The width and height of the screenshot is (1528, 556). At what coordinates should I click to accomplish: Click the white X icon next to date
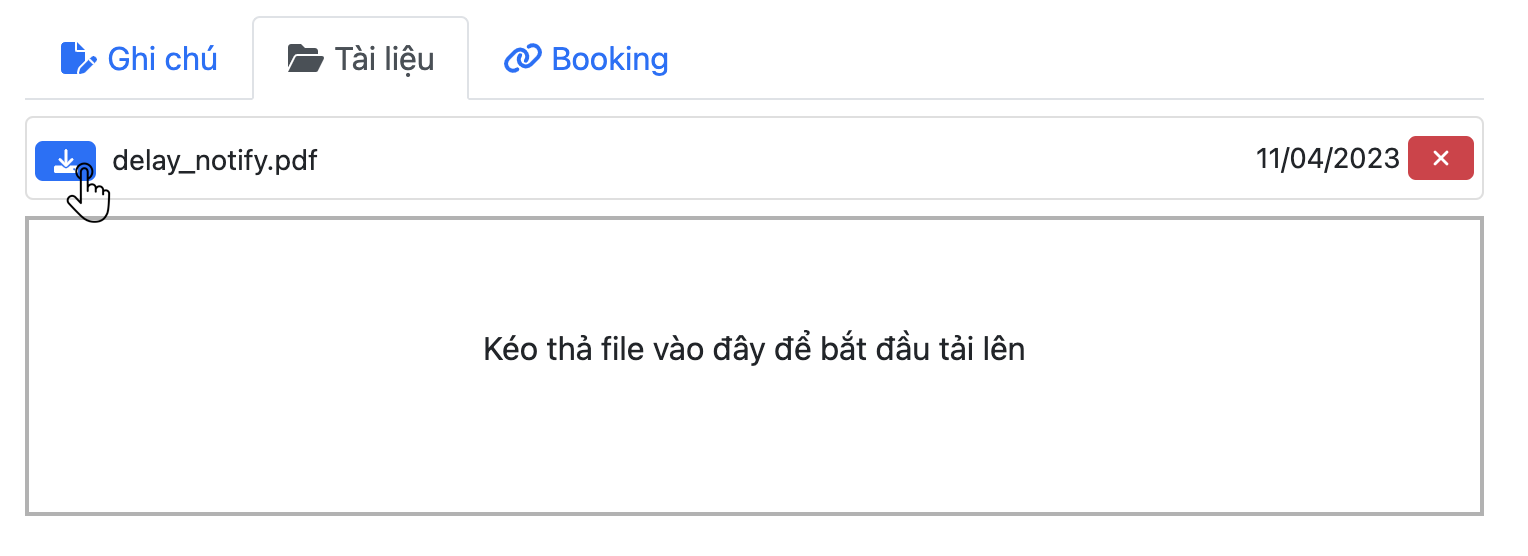pos(1441,158)
